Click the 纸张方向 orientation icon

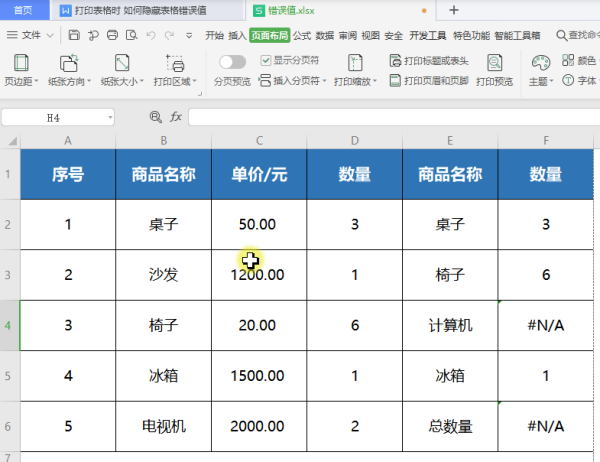pos(69,63)
